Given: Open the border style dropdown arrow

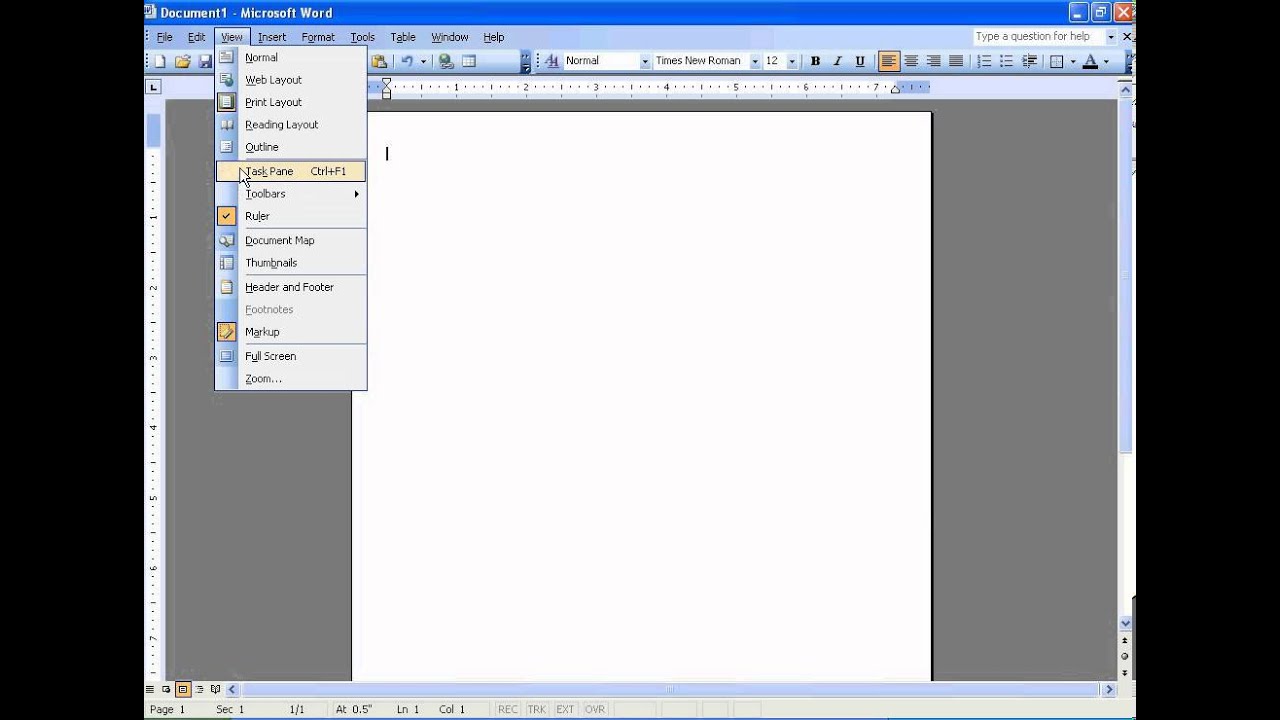Looking at the screenshot, I should tap(1073, 61).
